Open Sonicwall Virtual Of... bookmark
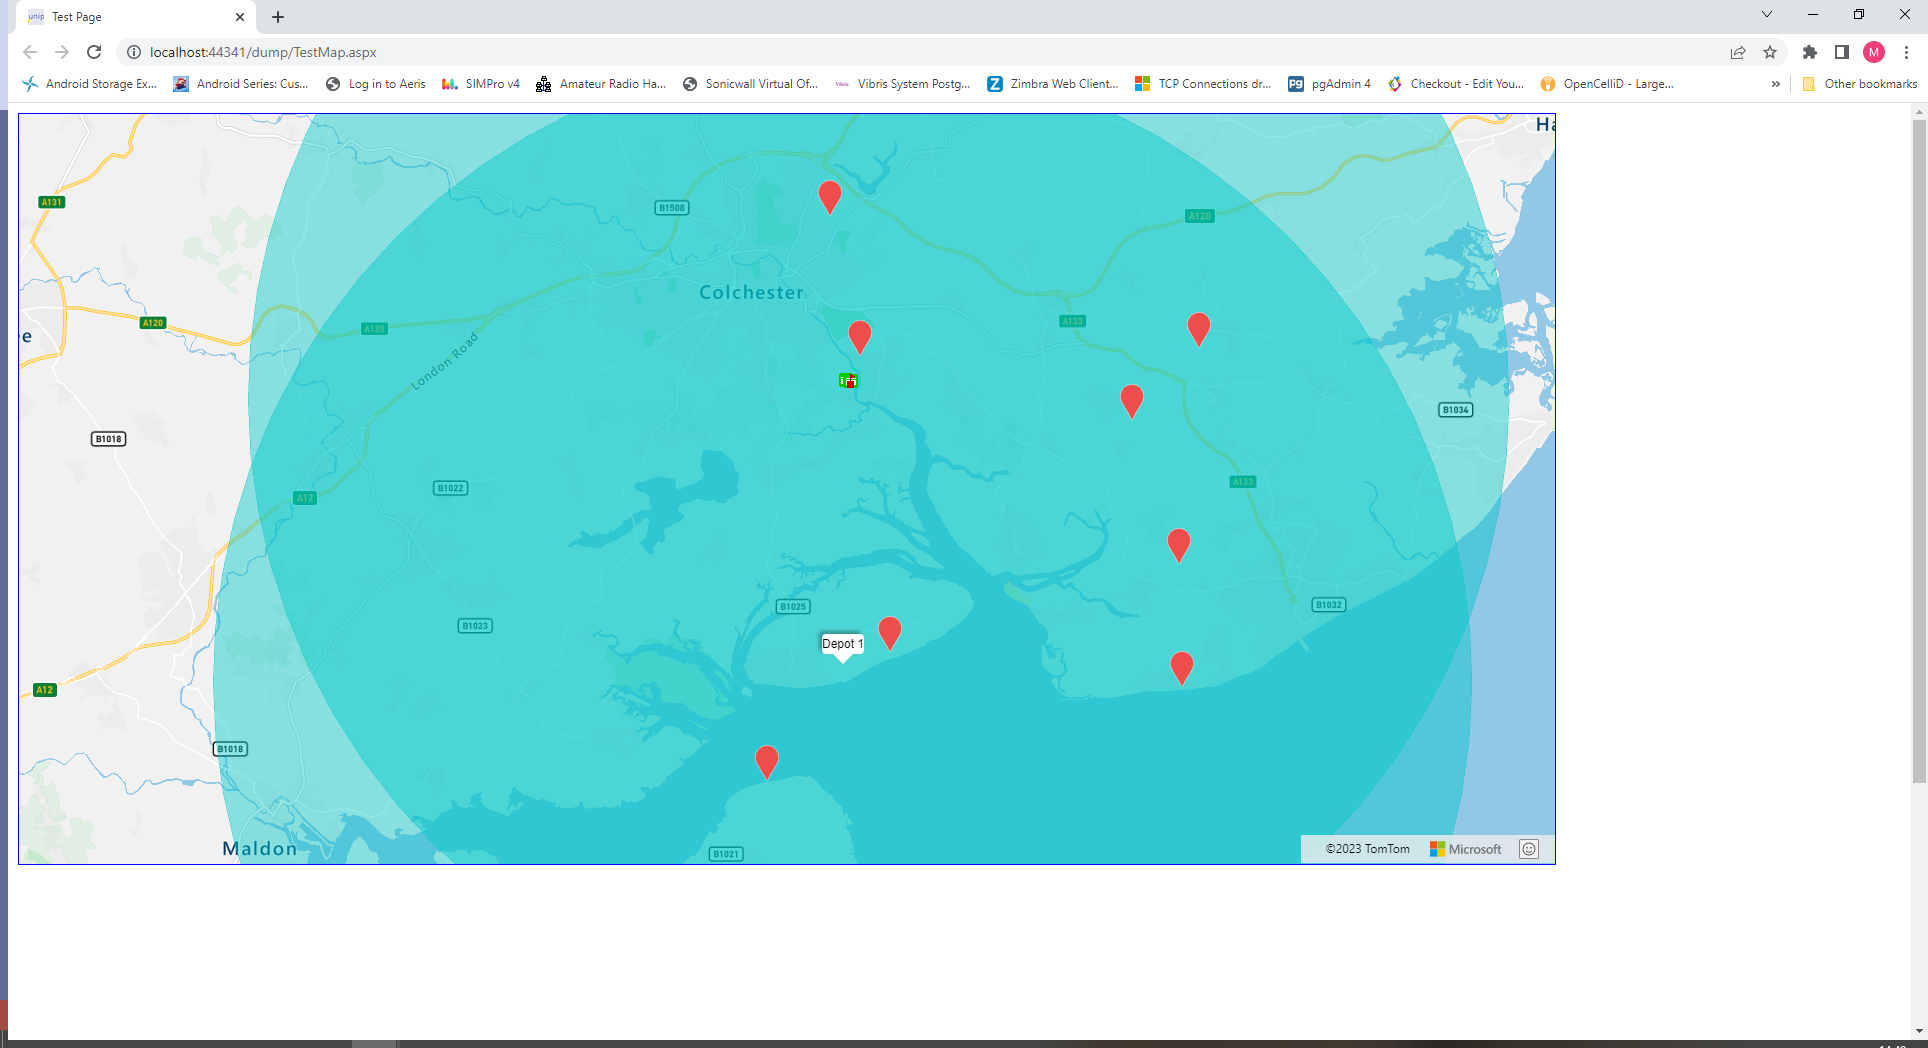The width and height of the screenshot is (1928, 1048). (750, 84)
